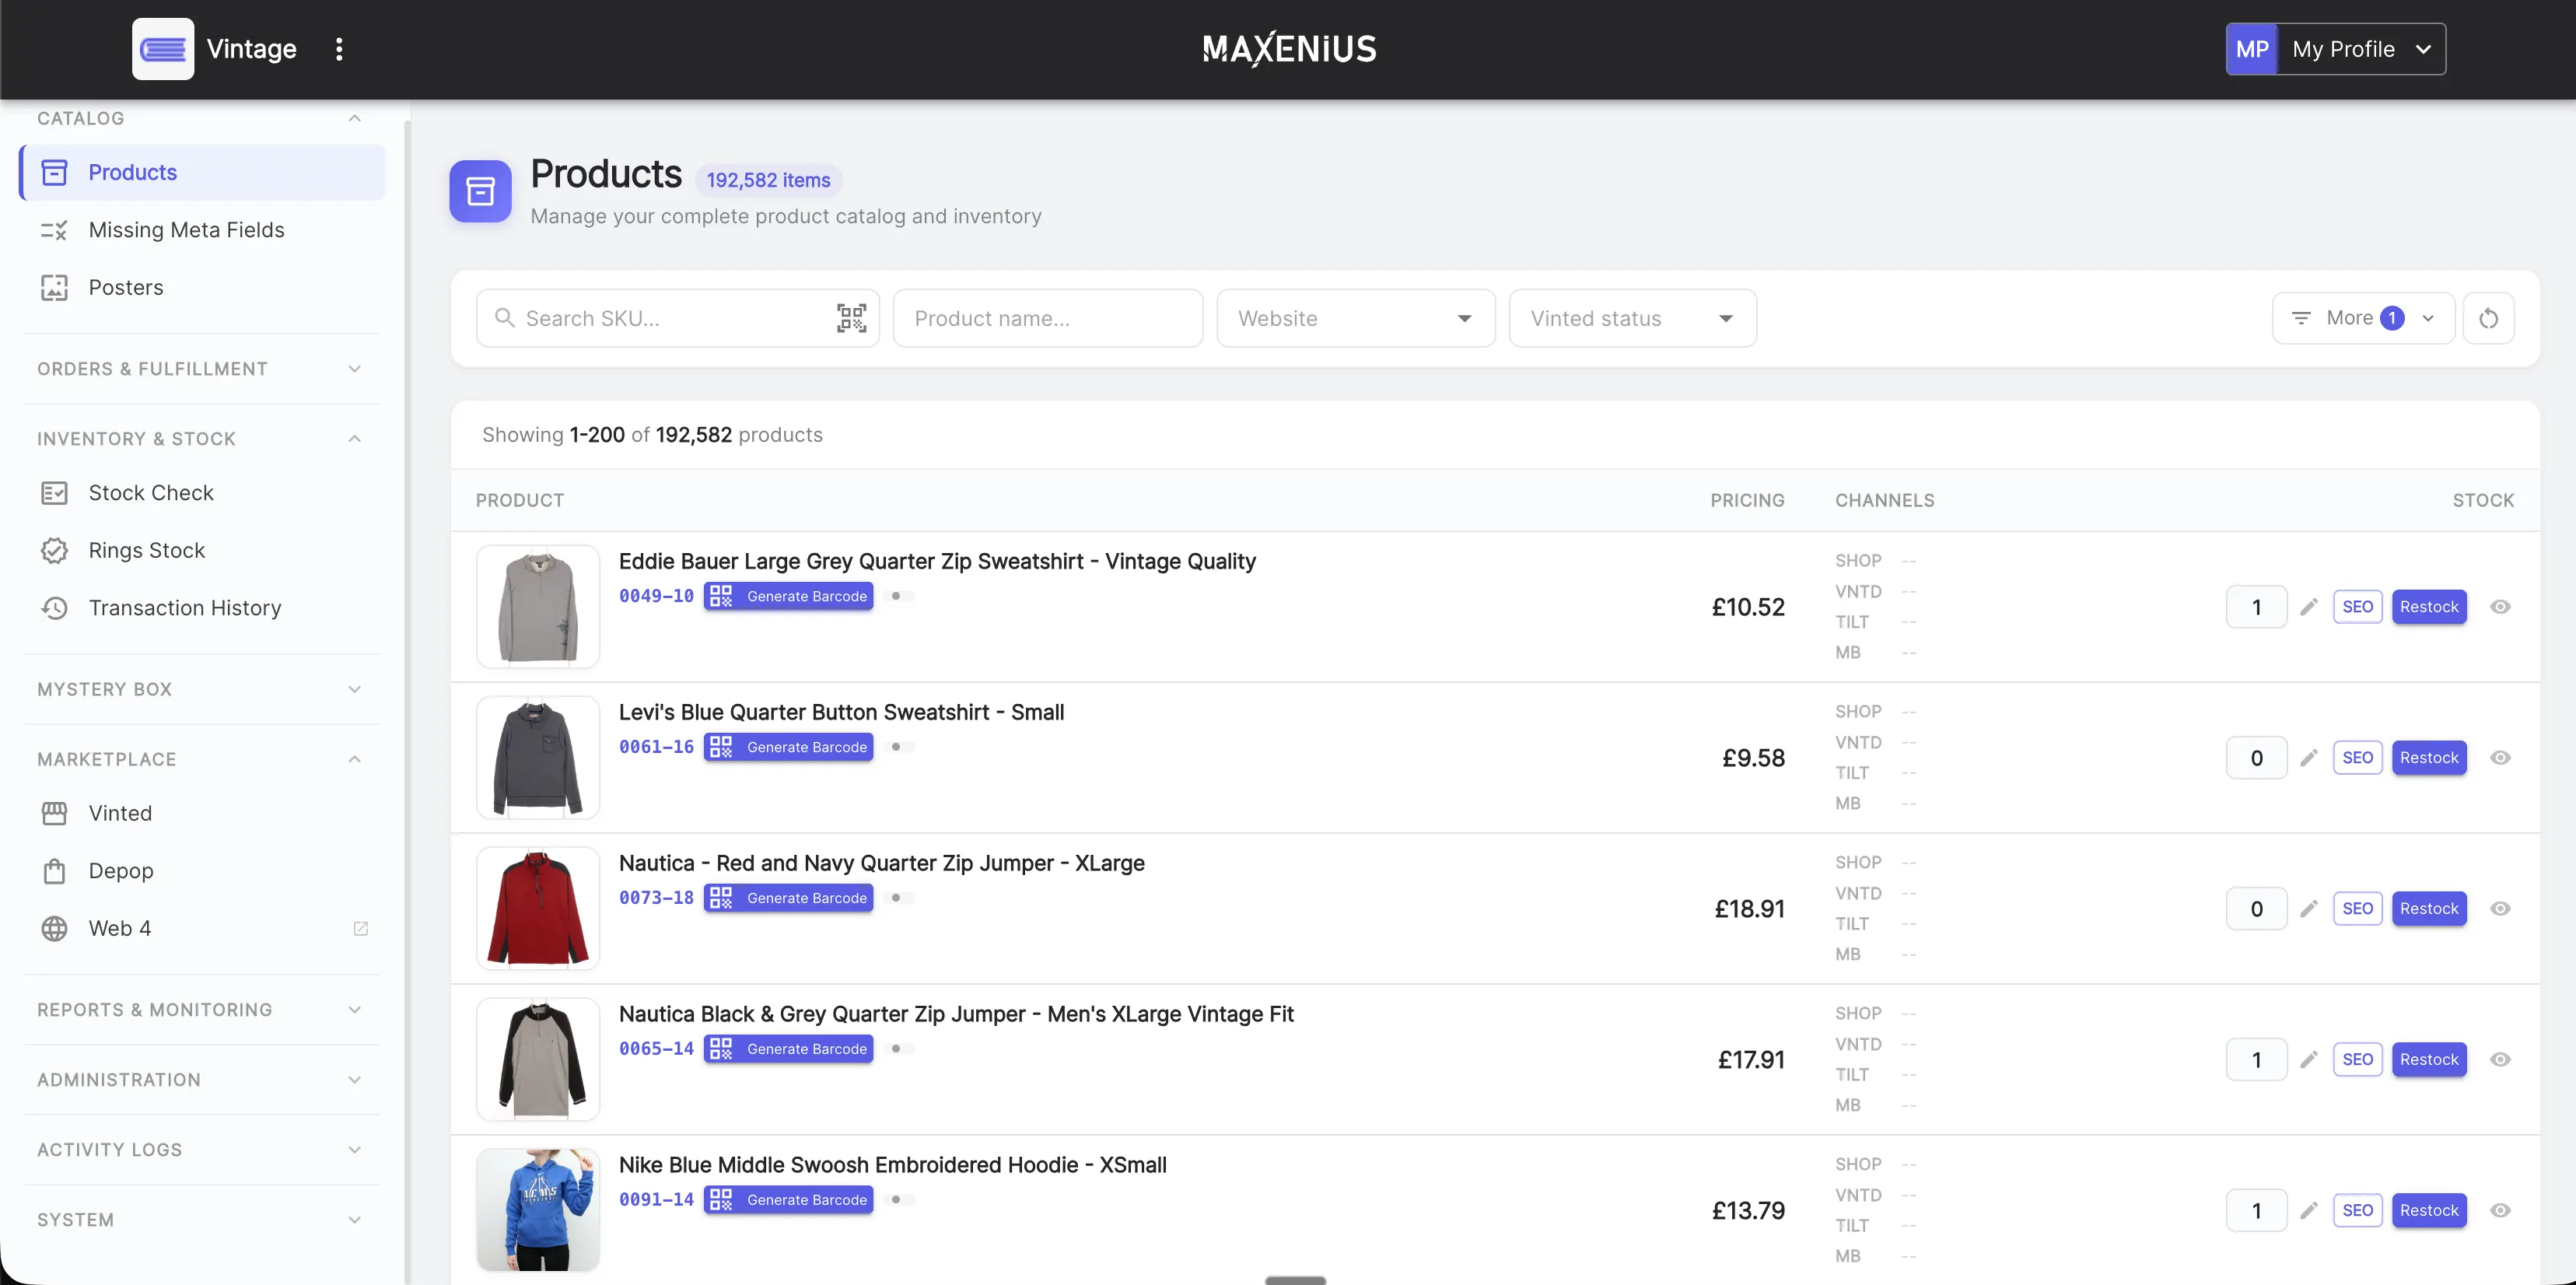Open the Vinted status dropdown
Screen dimensions: 2576x1285
tap(1632, 318)
